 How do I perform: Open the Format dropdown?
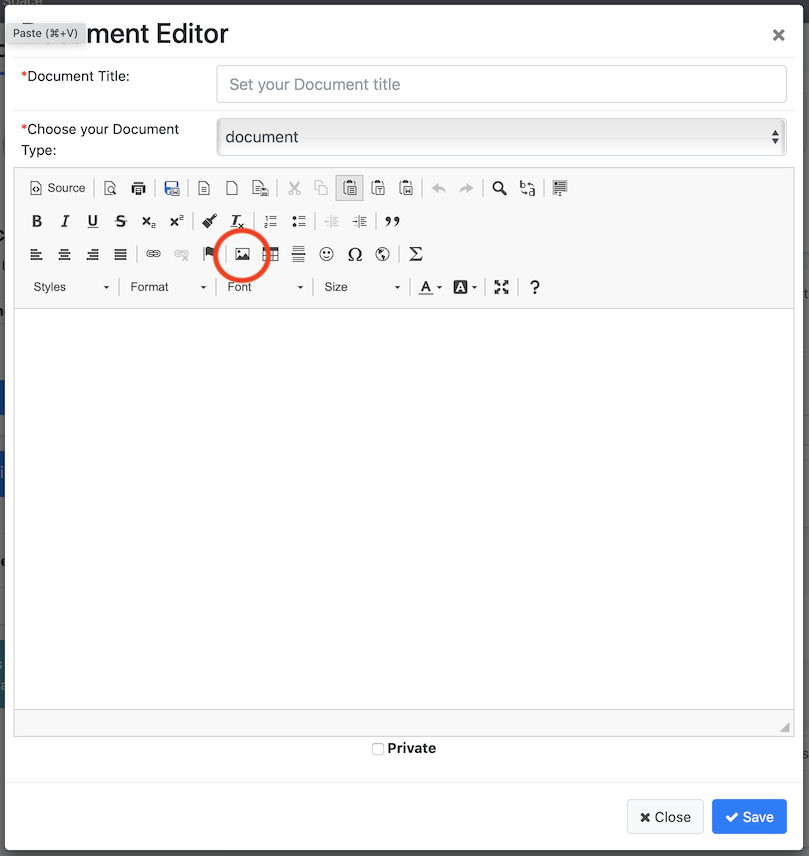coord(168,287)
